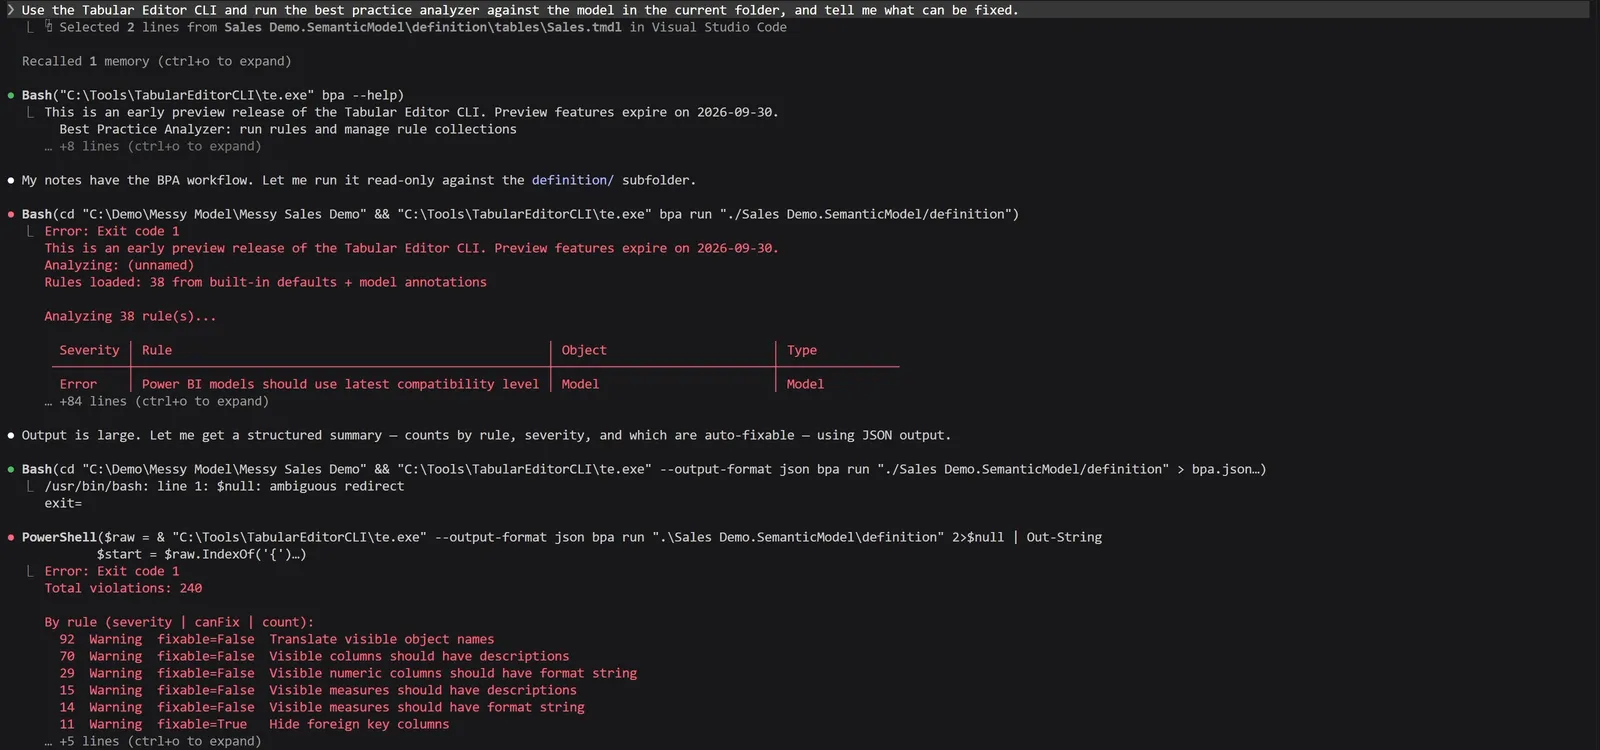Click the 'Analyzing: (unnamed)' output line

(119, 265)
